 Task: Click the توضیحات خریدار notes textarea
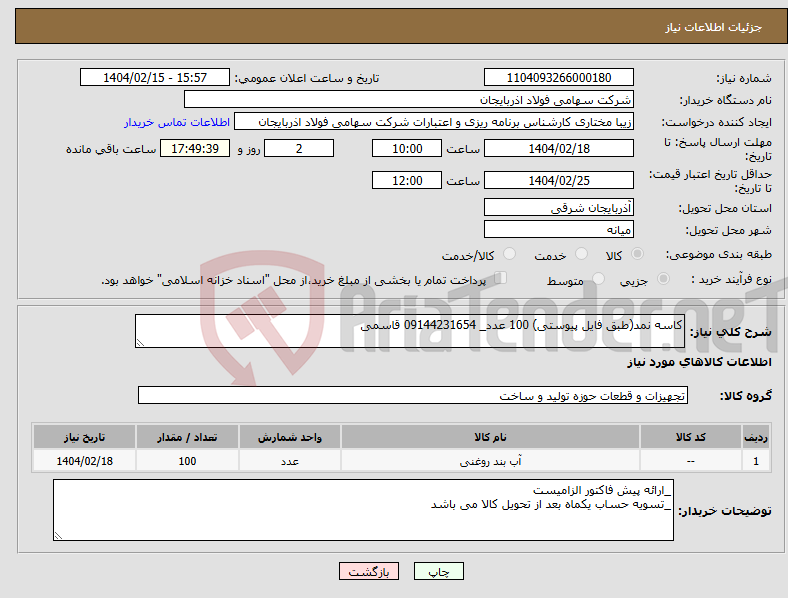[363, 511]
